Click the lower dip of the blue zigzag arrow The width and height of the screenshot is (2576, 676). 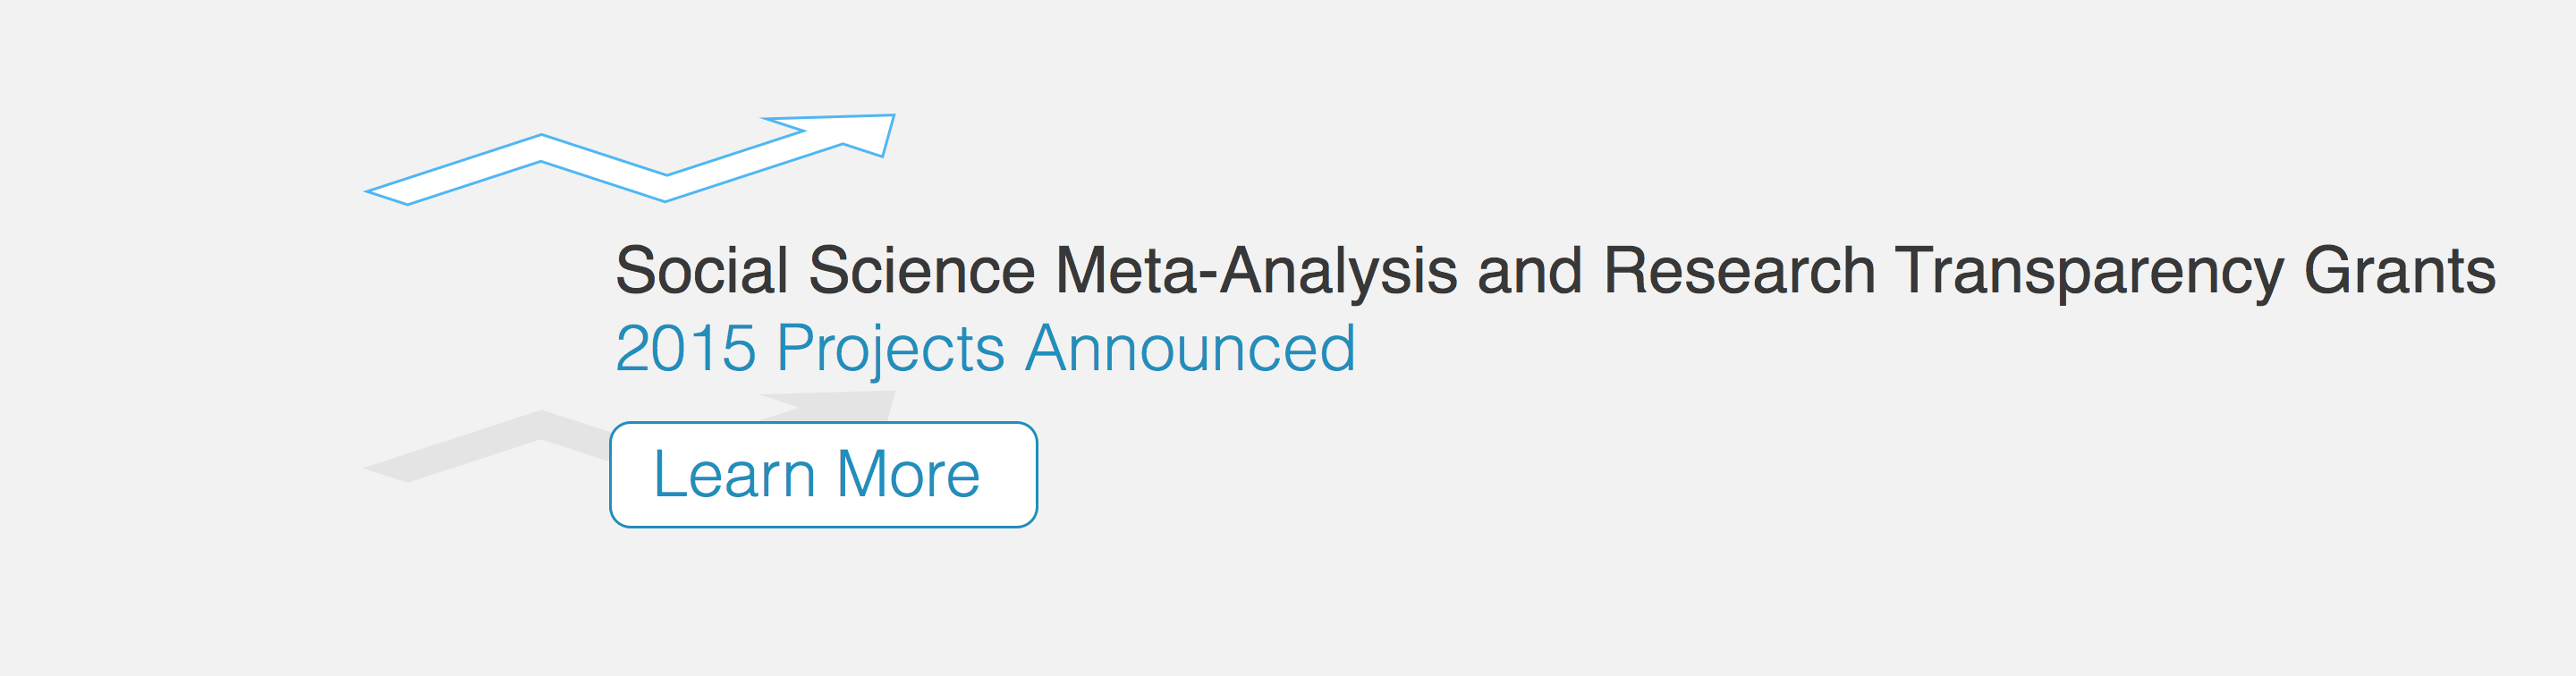(x=666, y=188)
